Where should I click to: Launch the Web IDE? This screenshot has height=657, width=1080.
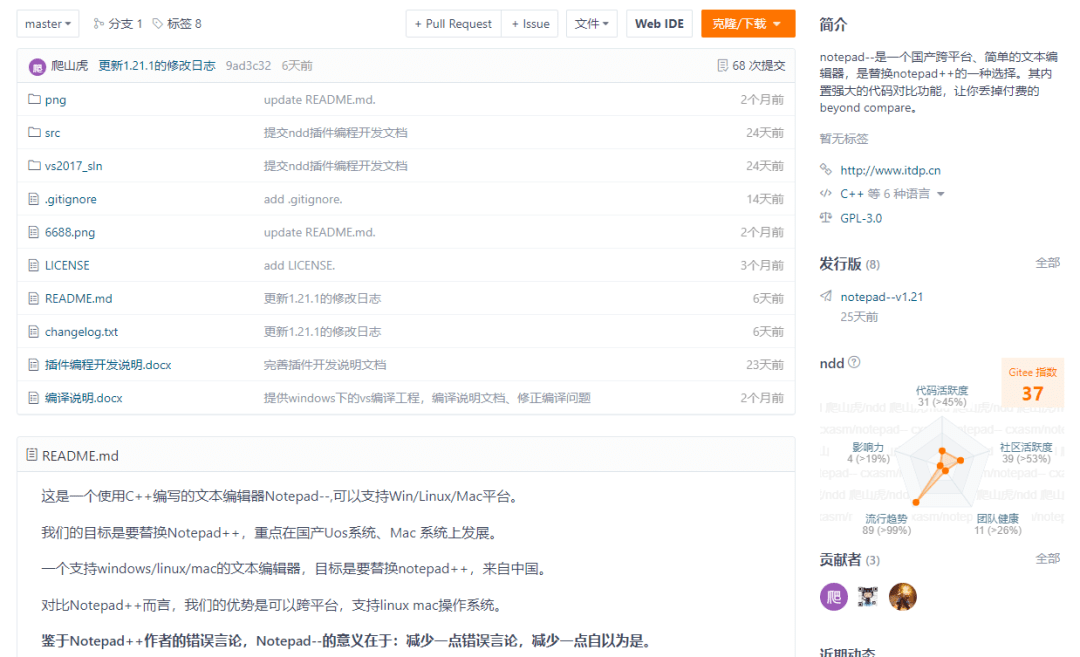659,24
